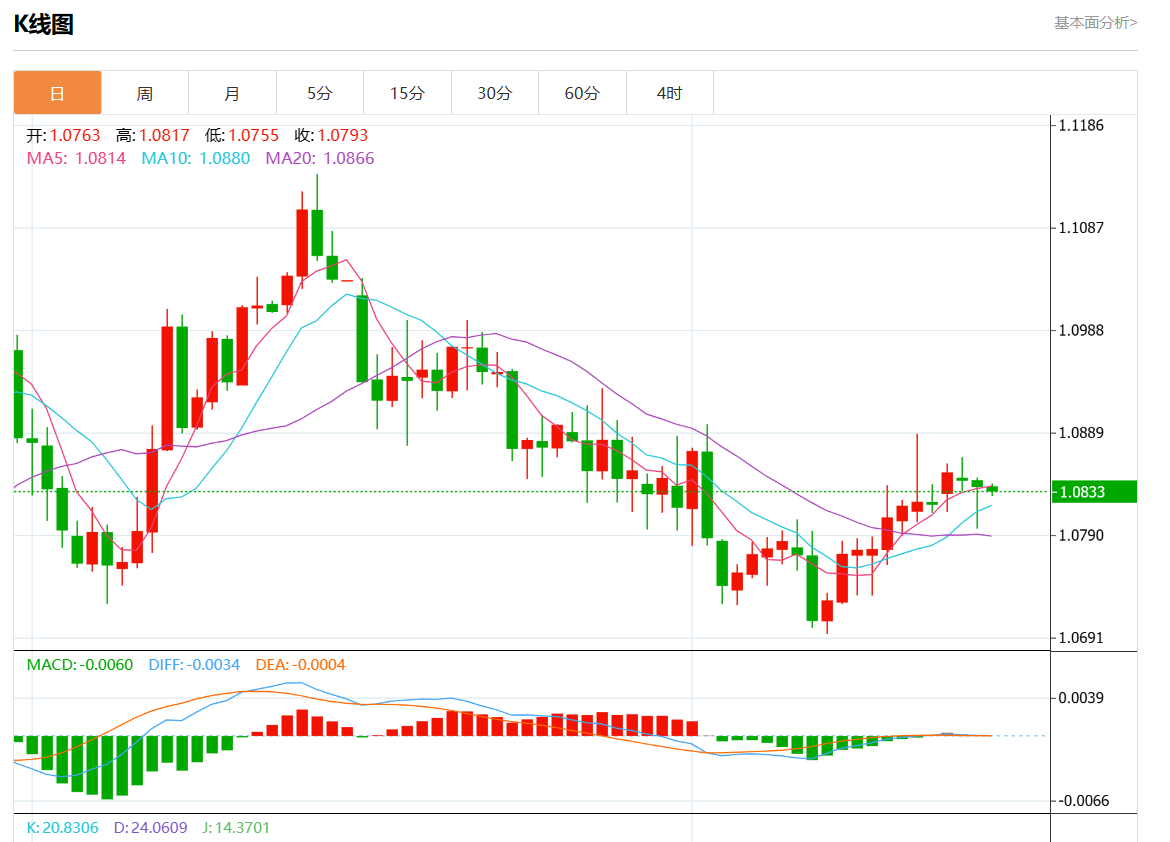Viewport: 1170px width, 842px height.
Task: Click the 1.0691 price axis label
Action: click(1081, 637)
